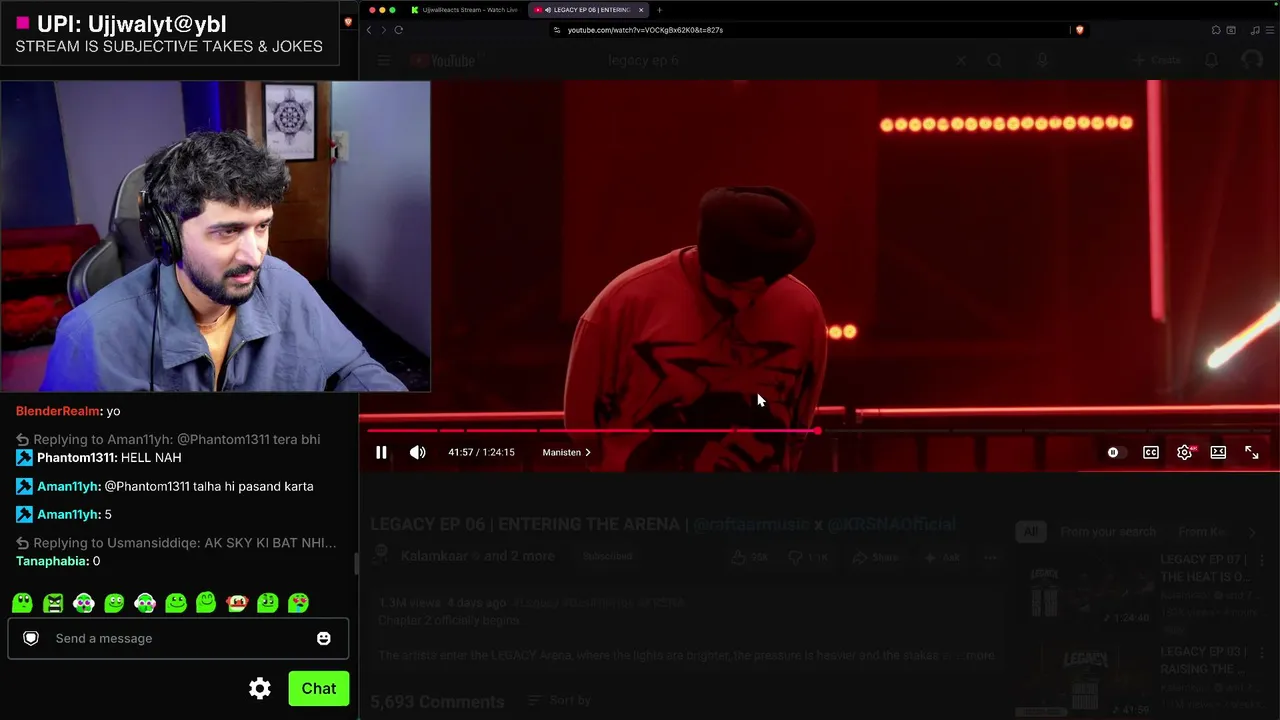Open the Kalamkaar channel link
Image resolution: width=1280 pixels, height=720 pixels.
coord(434,556)
